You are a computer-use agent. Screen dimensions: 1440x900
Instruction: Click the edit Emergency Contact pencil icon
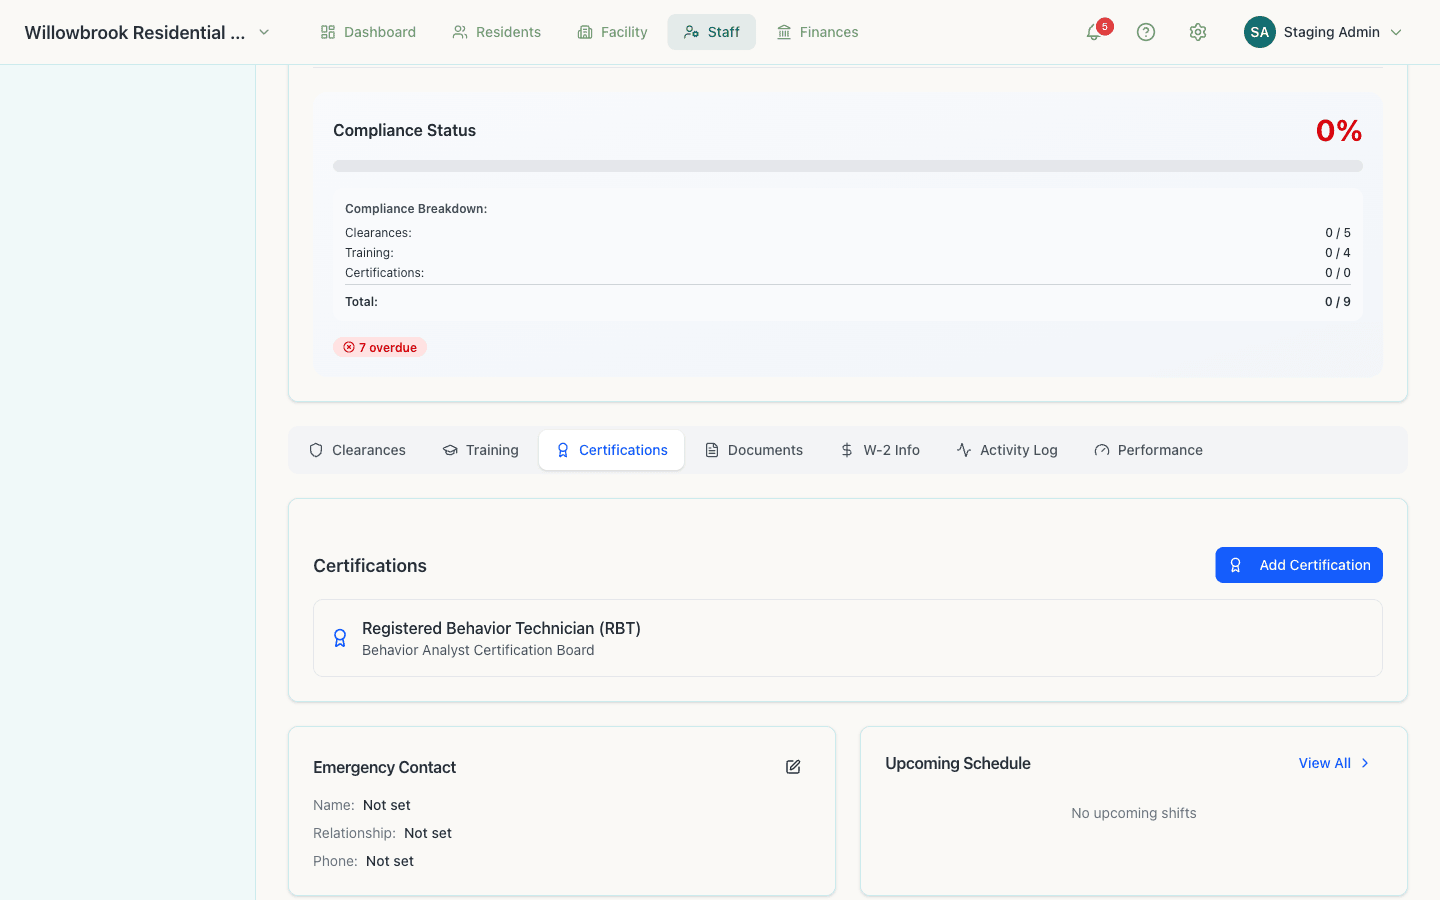tap(793, 767)
